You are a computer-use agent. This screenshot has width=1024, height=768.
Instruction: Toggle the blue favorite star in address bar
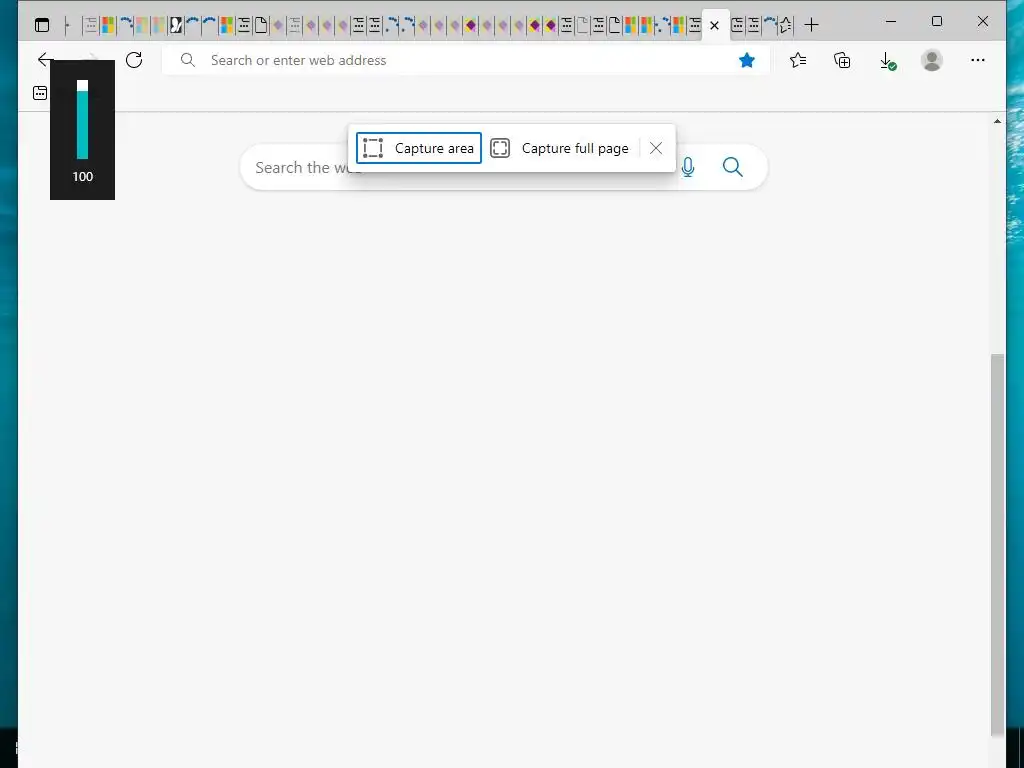coord(746,60)
